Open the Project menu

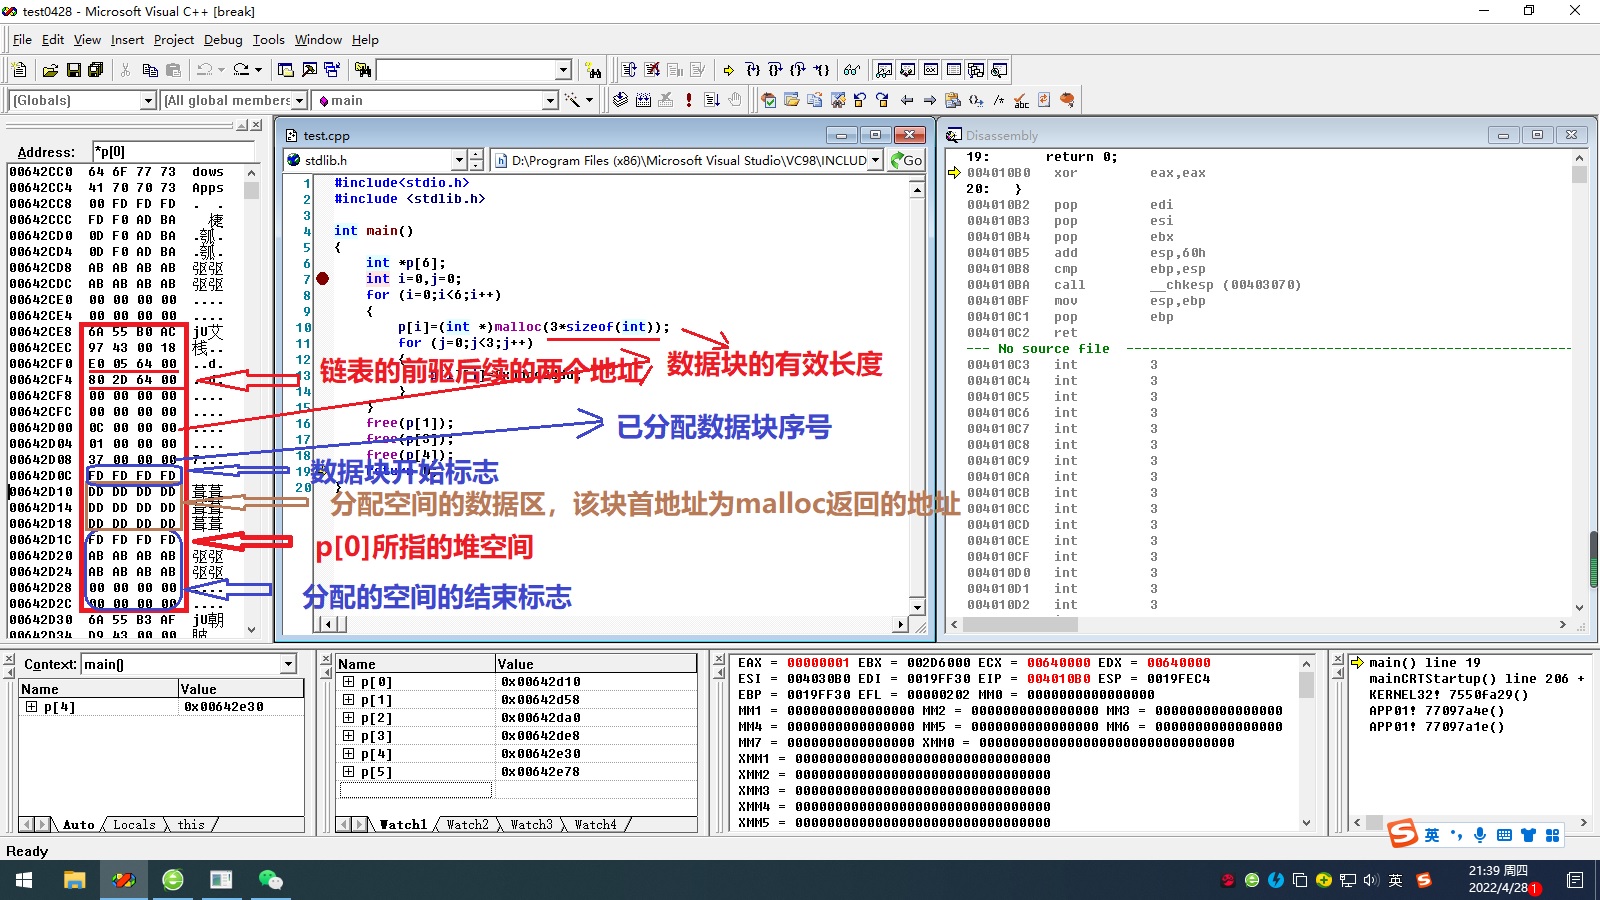click(174, 40)
